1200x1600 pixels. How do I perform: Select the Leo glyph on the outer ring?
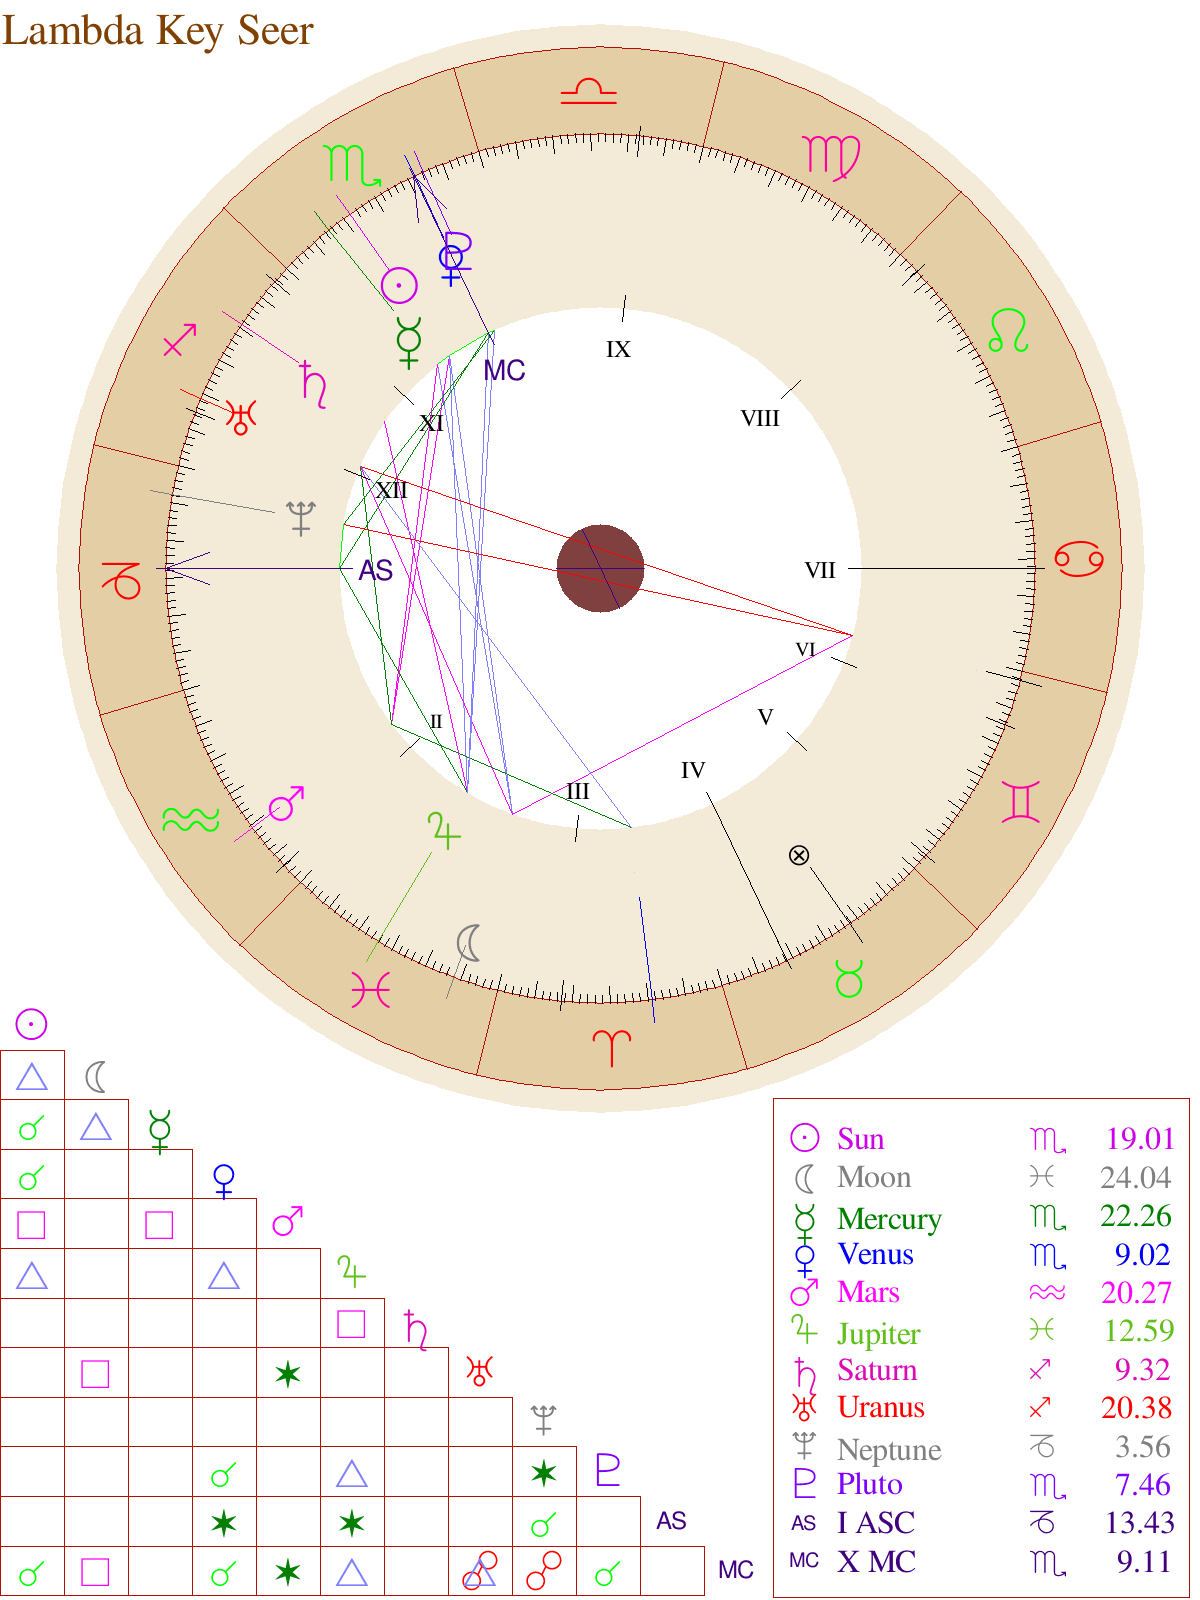(x=1008, y=331)
